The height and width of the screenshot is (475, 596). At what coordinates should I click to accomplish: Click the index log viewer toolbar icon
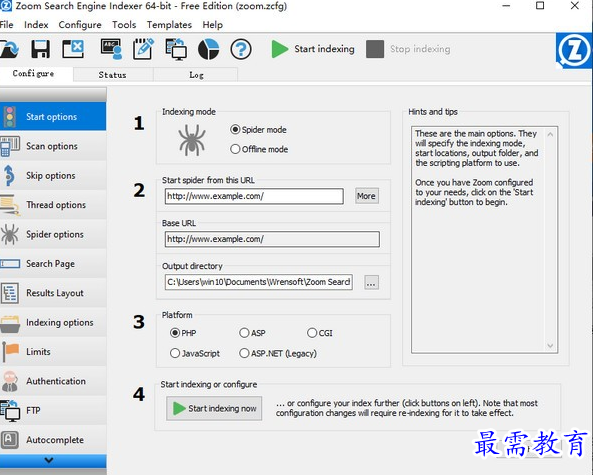coord(111,49)
